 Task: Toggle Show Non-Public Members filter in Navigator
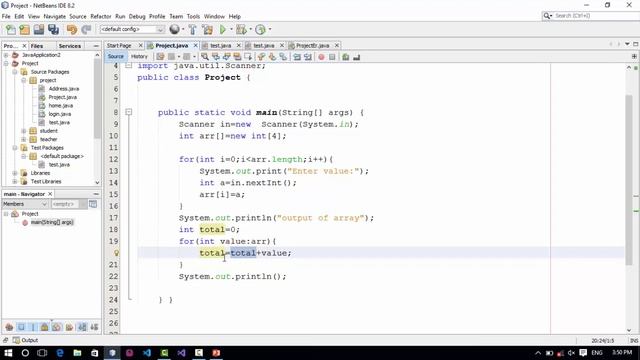(44, 327)
